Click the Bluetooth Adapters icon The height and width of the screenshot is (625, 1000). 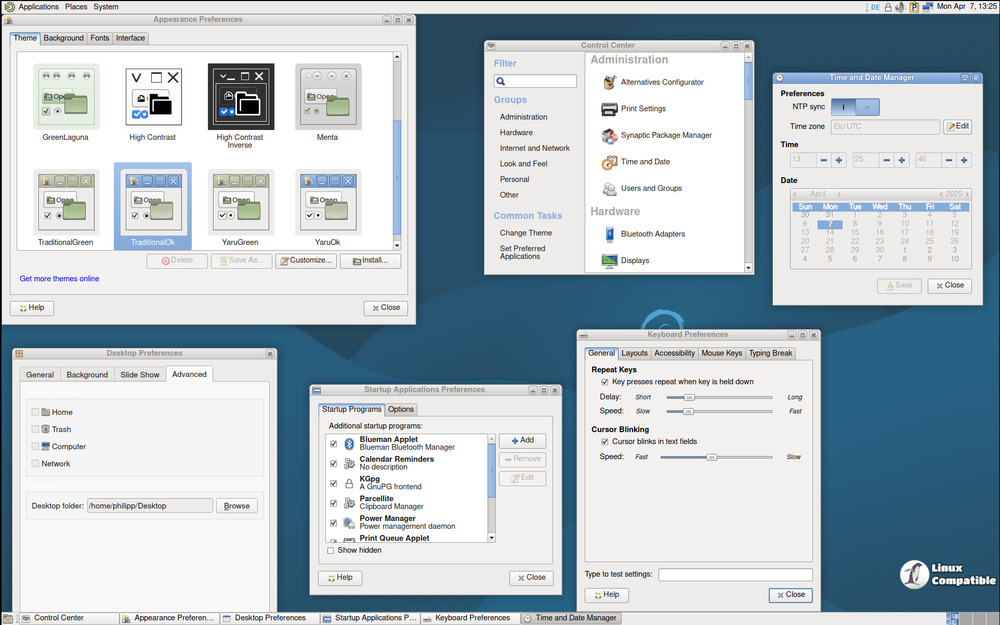tap(609, 234)
